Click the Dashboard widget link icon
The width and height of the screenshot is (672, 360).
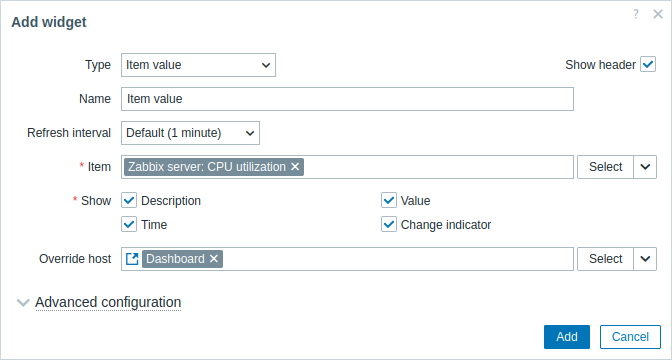132,259
